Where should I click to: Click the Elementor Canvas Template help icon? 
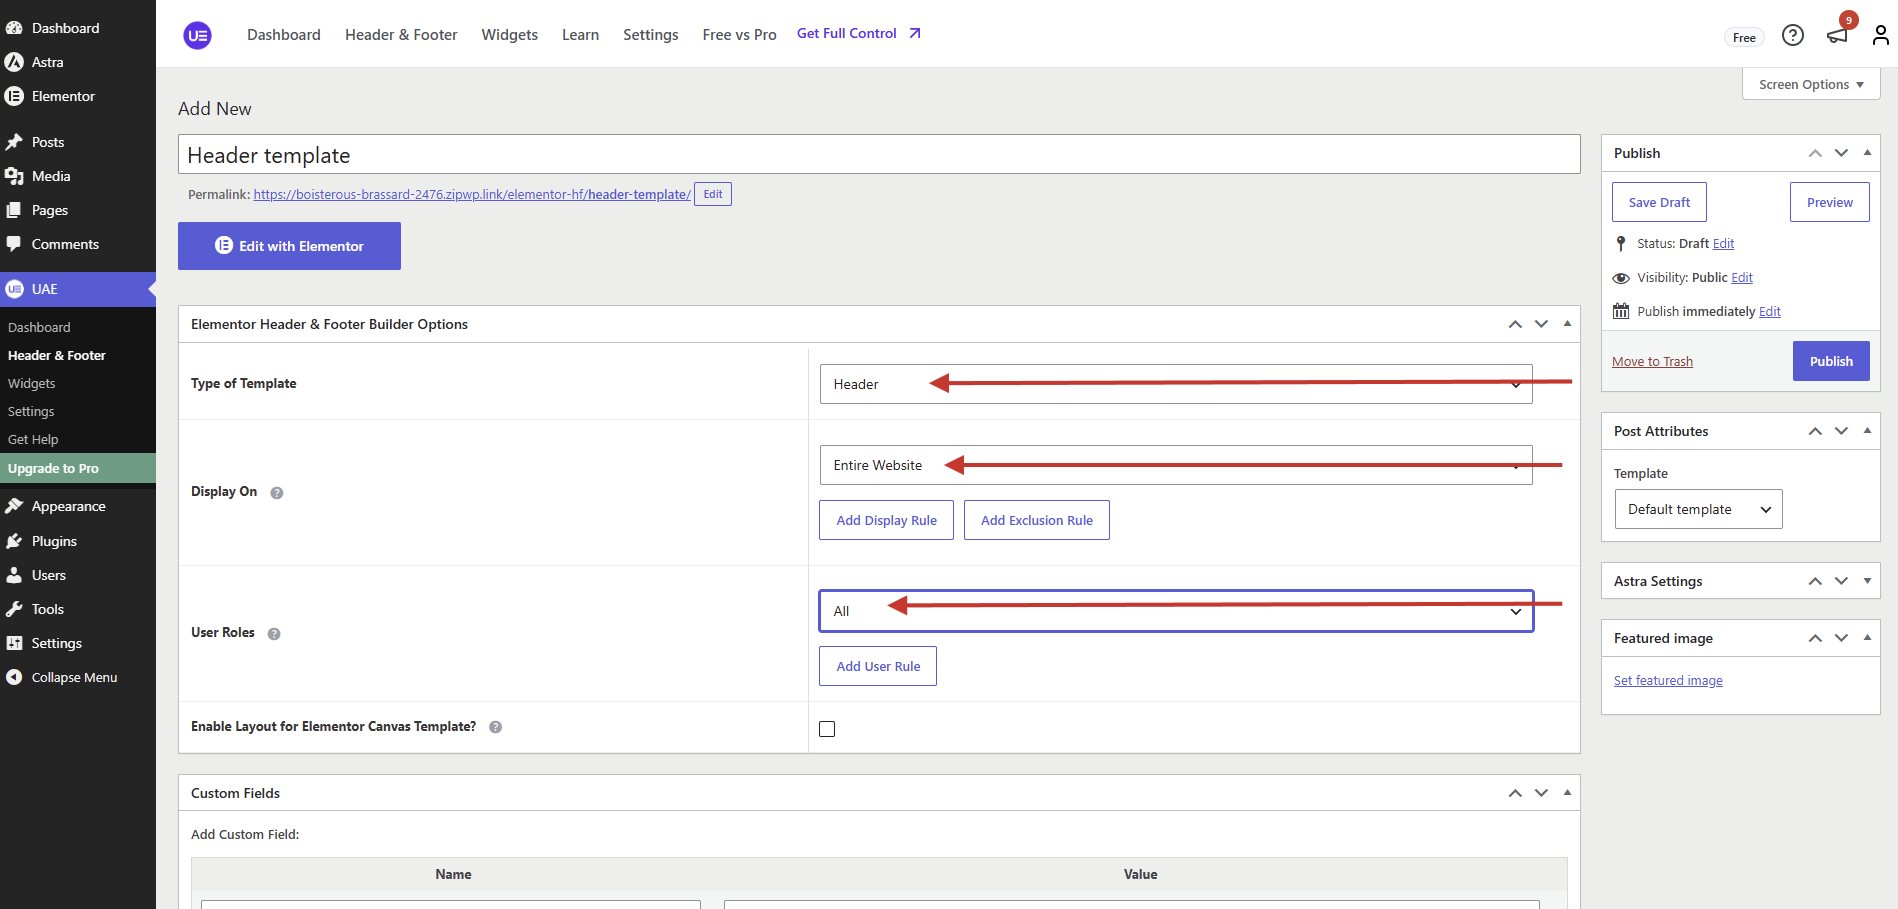click(495, 727)
